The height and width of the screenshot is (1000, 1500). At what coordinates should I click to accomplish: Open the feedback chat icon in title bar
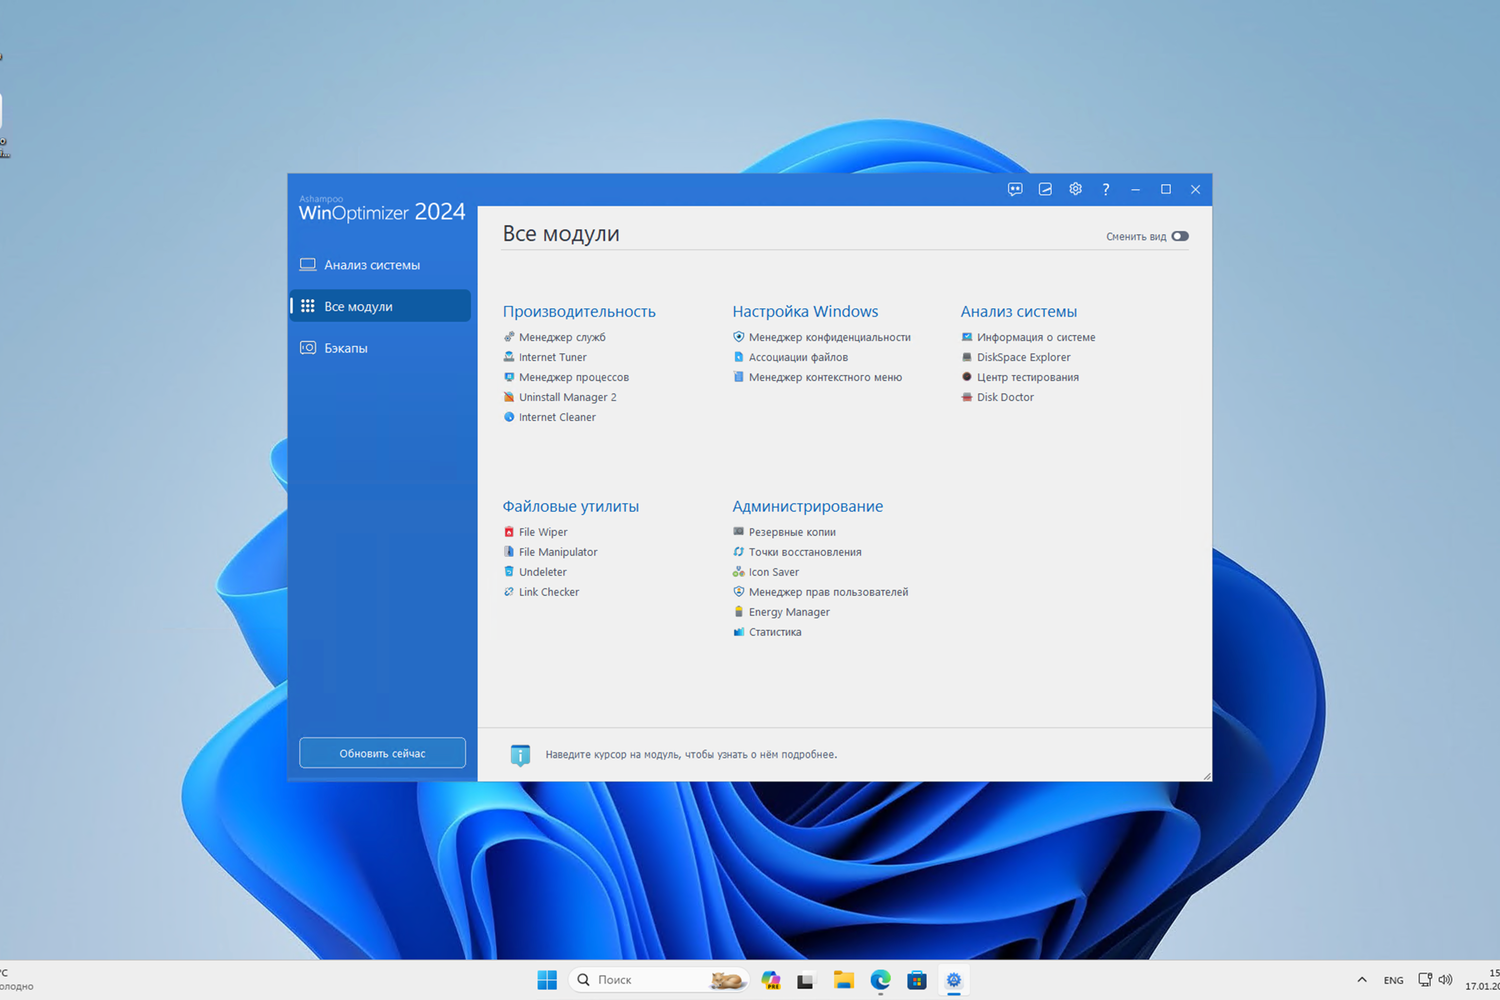pos(1015,189)
